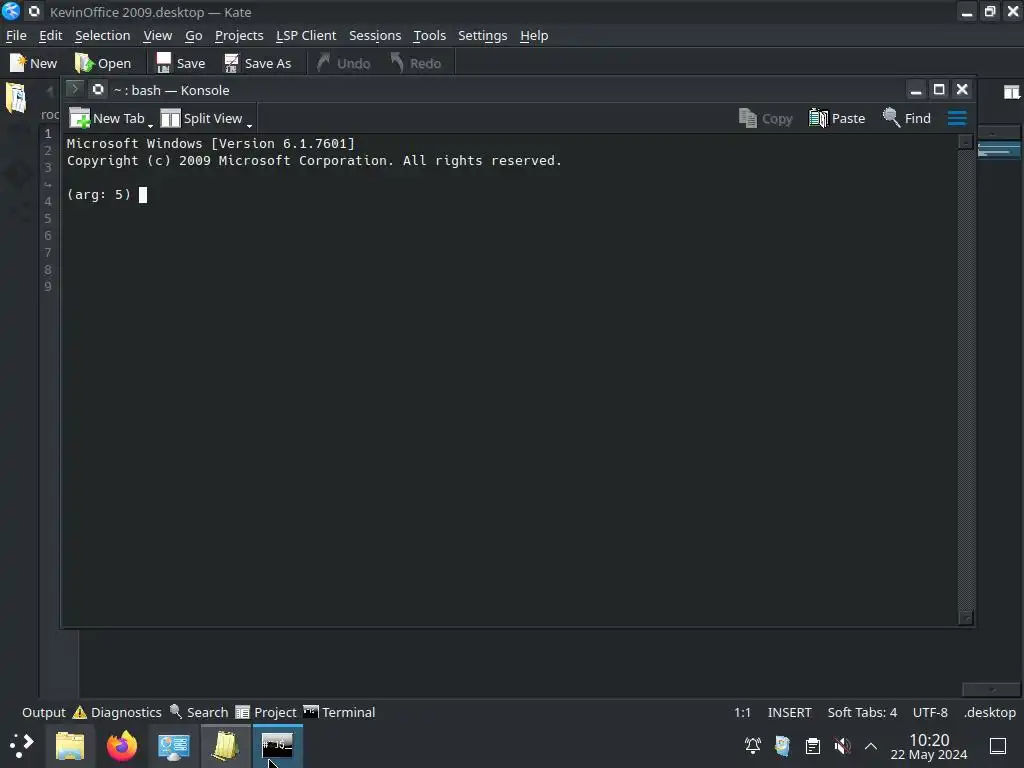This screenshot has width=1024, height=768.
Task: Toggle INSERT mode in status bar
Action: [x=790, y=712]
